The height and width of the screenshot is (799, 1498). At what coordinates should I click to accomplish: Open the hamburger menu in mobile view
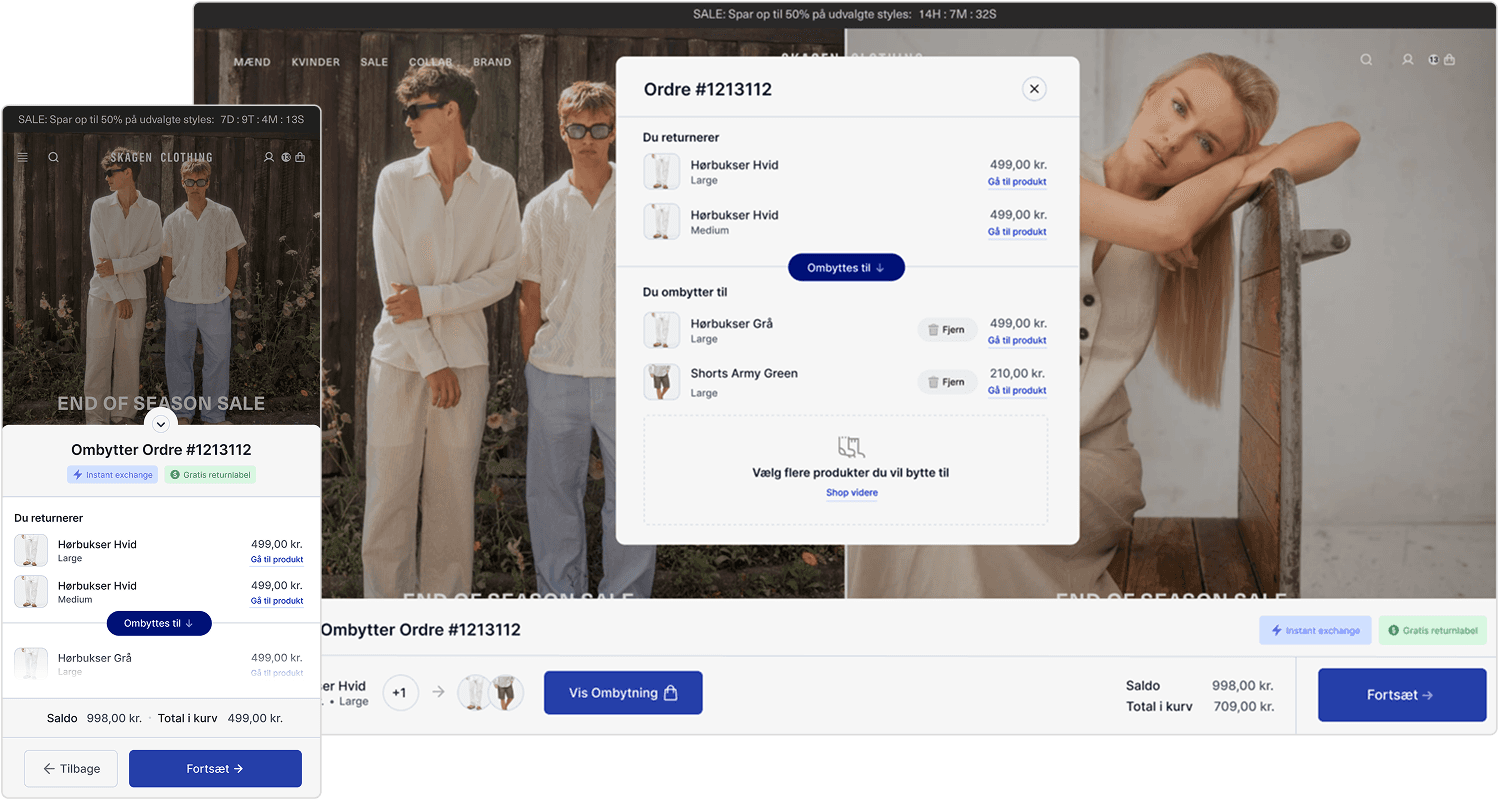[23, 157]
